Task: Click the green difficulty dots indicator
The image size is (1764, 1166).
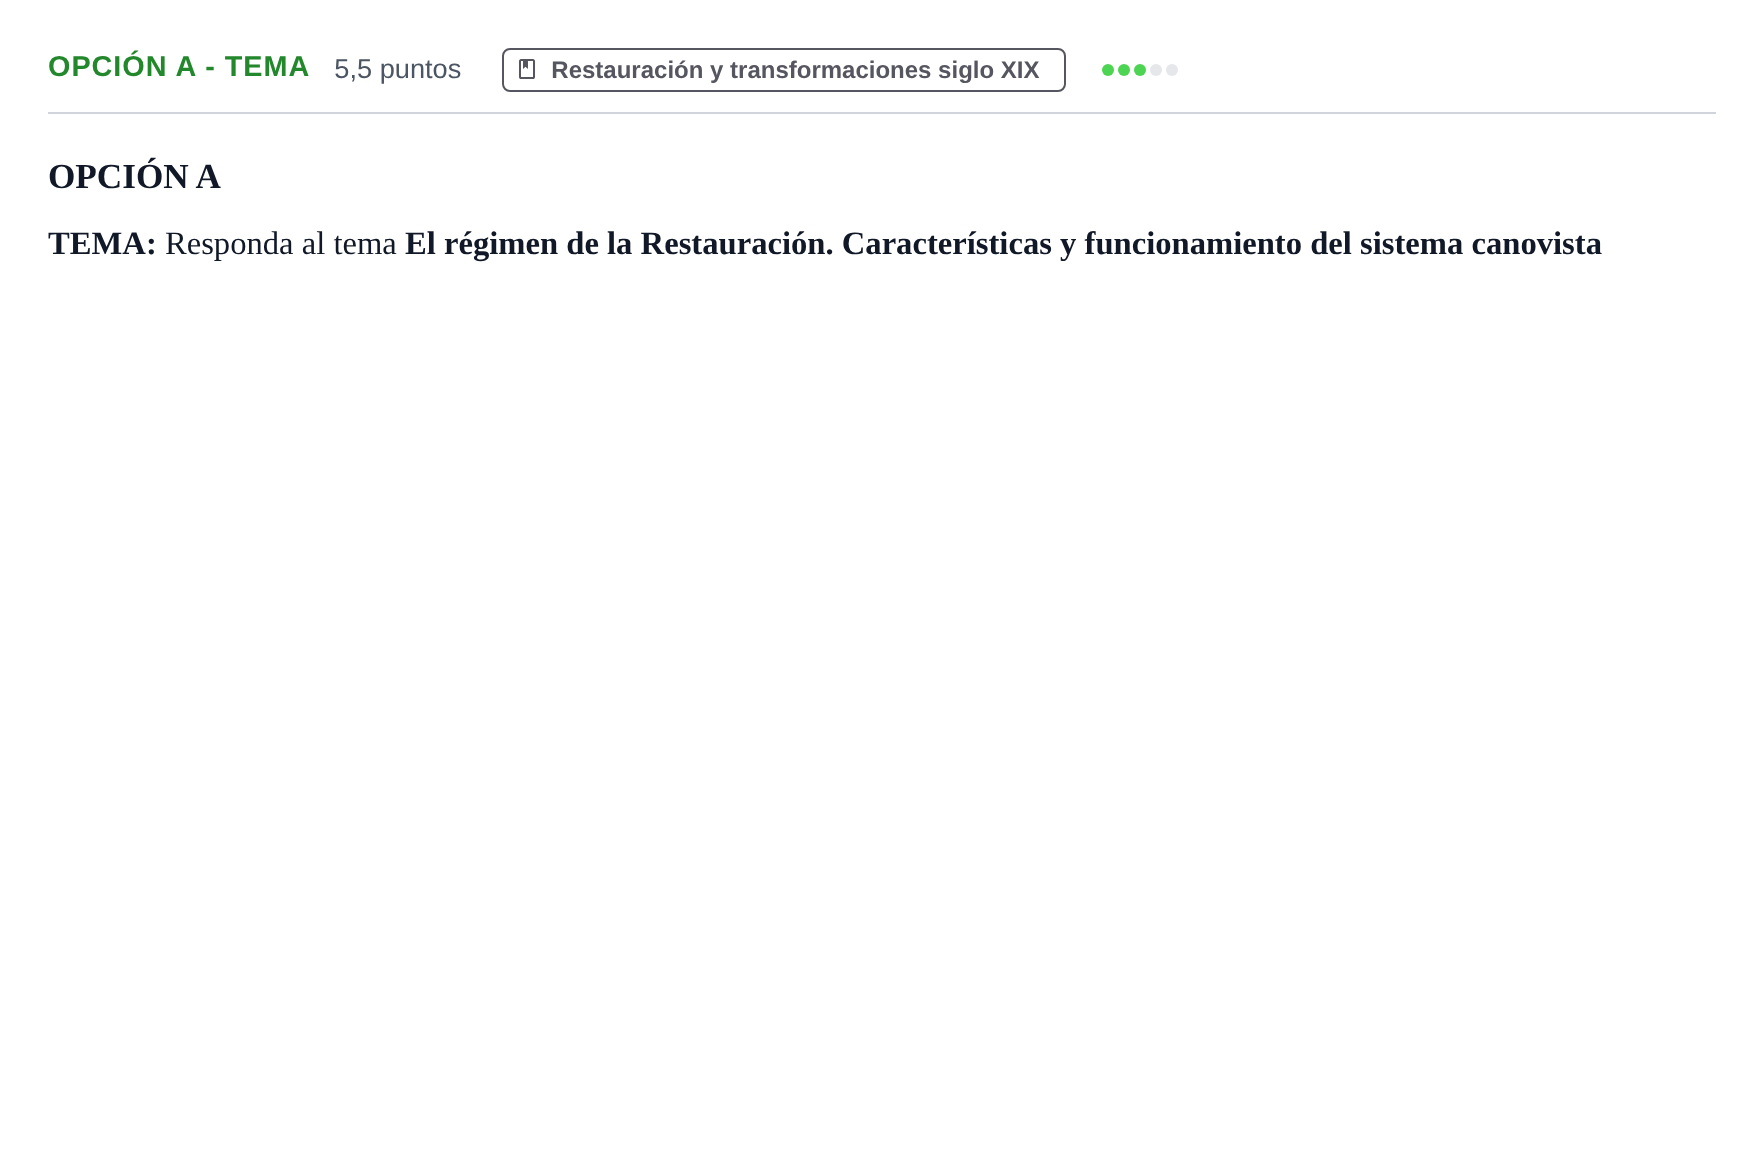Action: [x=1140, y=70]
